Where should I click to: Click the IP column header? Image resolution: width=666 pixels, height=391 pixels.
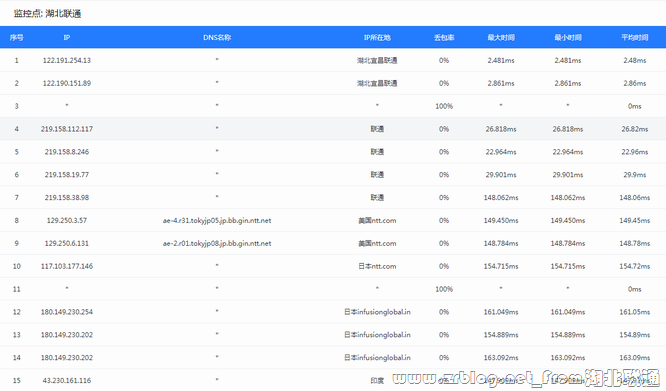[67, 37]
